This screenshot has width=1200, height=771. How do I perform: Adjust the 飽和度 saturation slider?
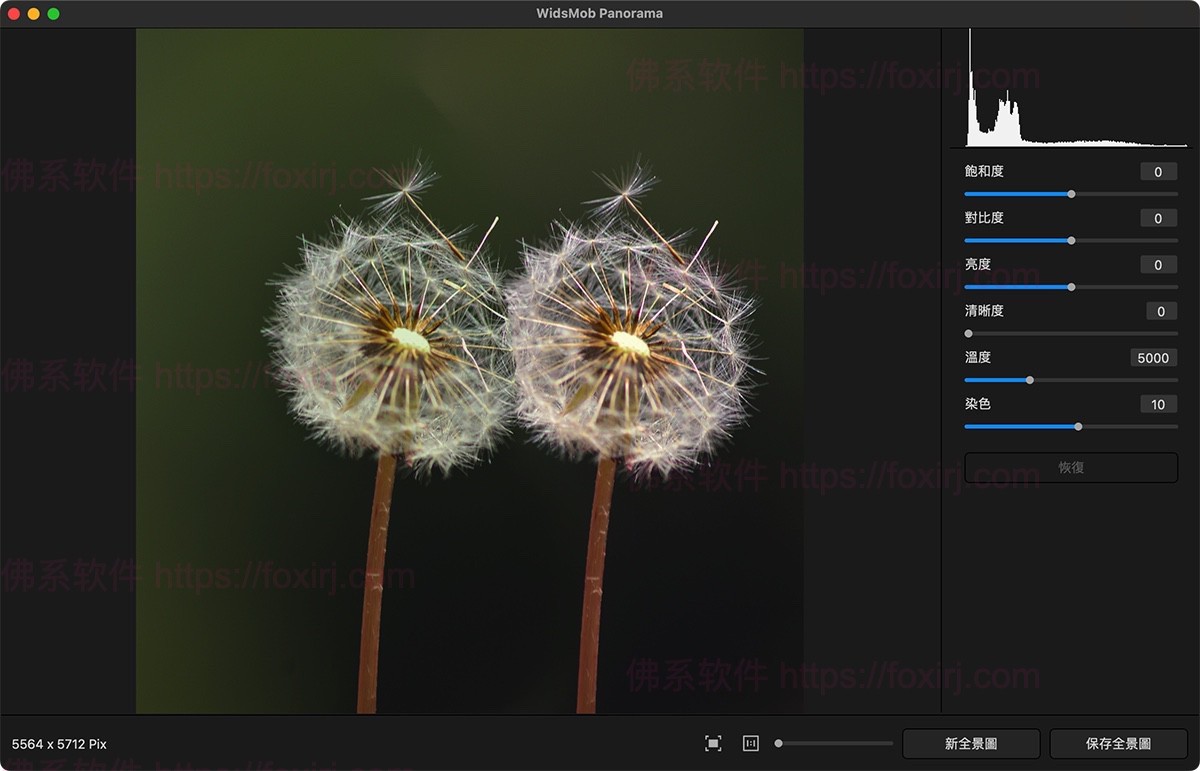tap(1072, 193)
